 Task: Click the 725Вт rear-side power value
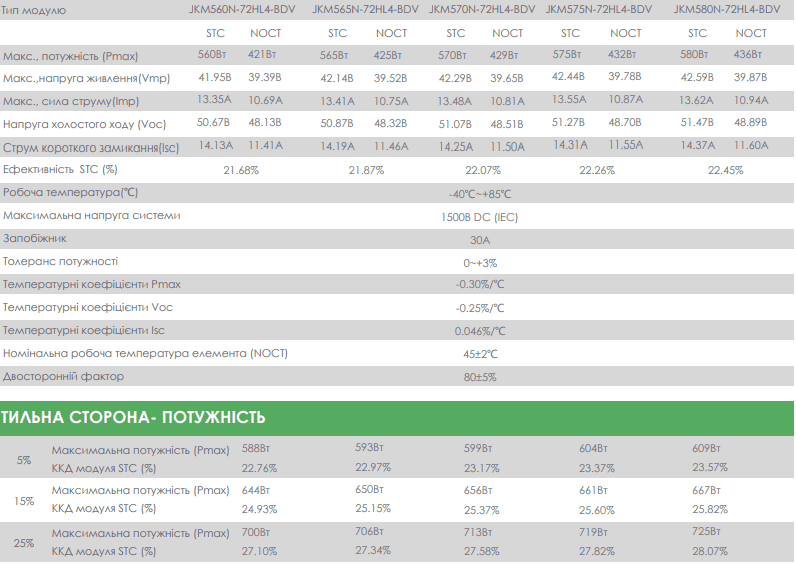pos(707,533)
